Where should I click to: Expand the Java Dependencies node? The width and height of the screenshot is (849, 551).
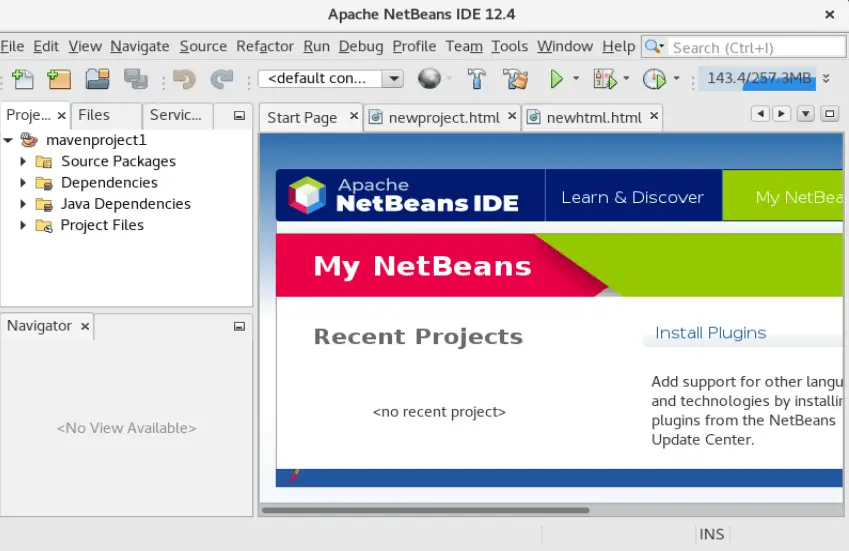[x=23, y=204]
